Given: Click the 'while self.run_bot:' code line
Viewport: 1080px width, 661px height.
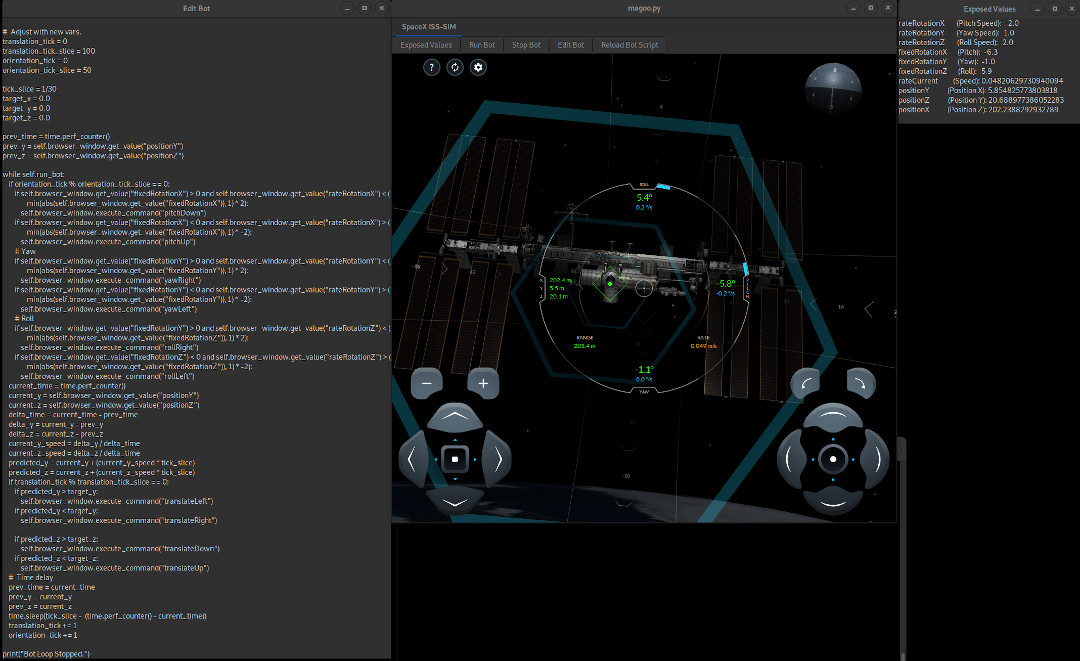Looking at the screenshot, I should [33, 174].
